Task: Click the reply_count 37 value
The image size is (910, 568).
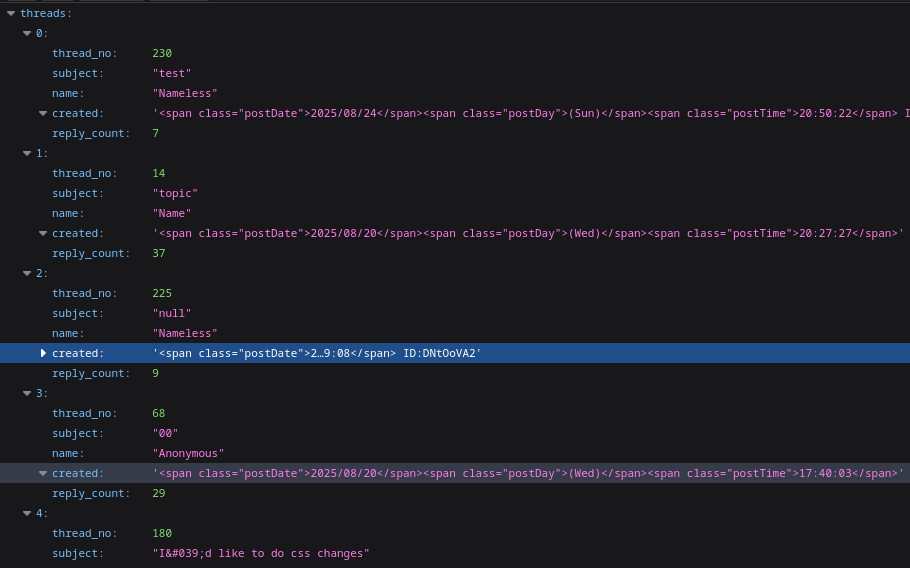Action: point(159,253)
